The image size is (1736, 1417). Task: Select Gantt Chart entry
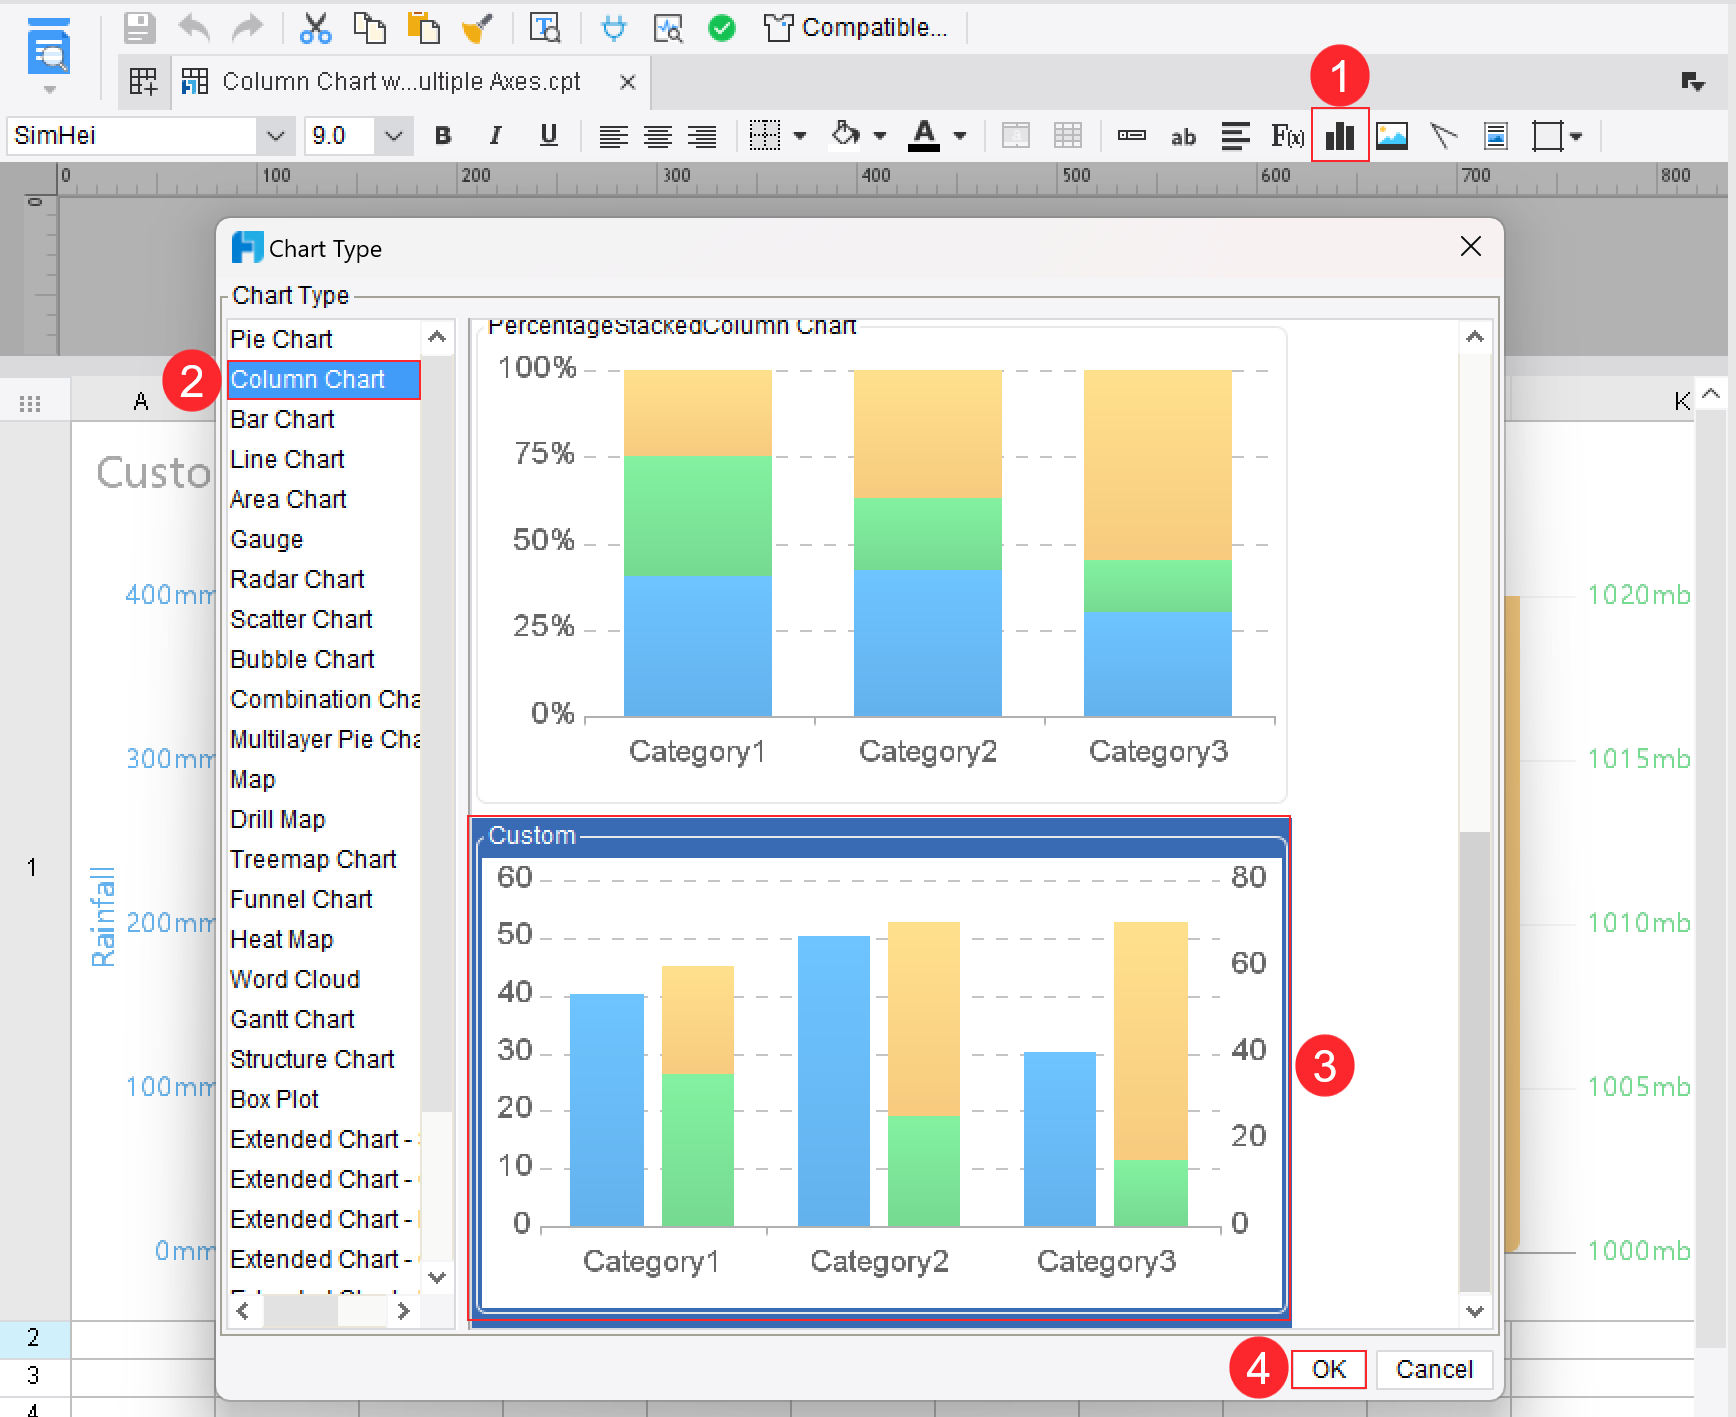(x=324, y=1019)
